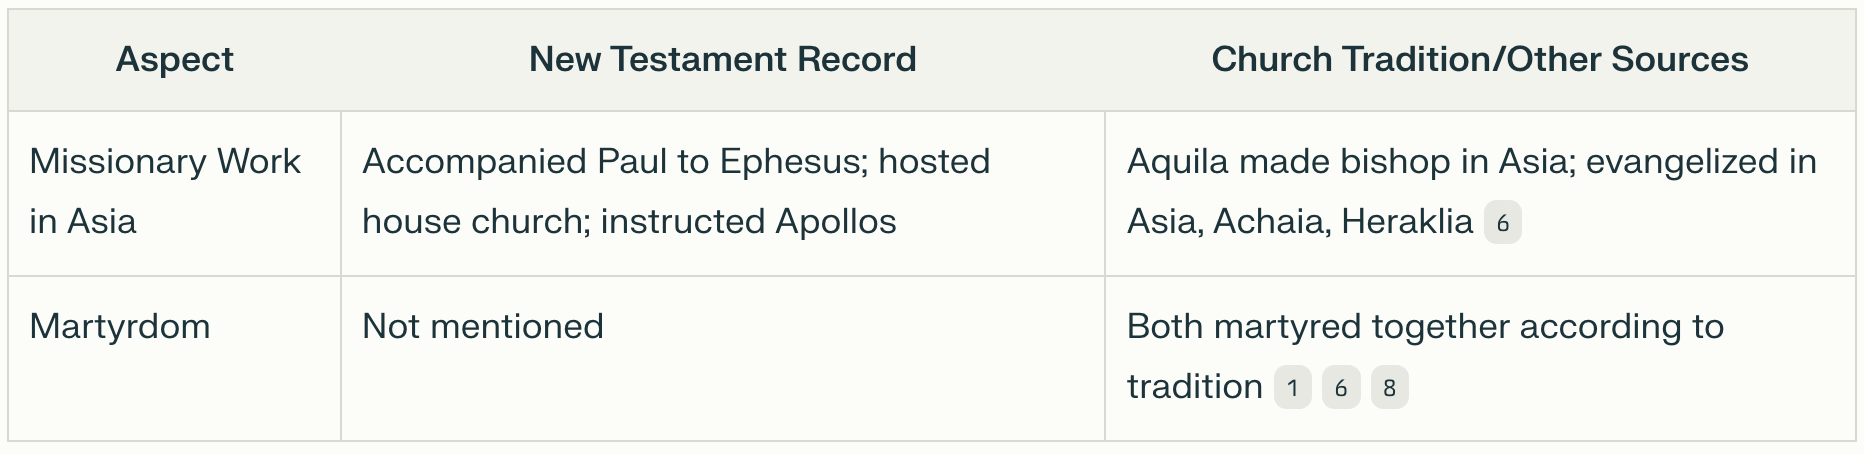The width and height of the screenshot is (1864, 454).
Task: Click the Church Tradition/Other Sources header
Action: click(x=1479, y=60)
